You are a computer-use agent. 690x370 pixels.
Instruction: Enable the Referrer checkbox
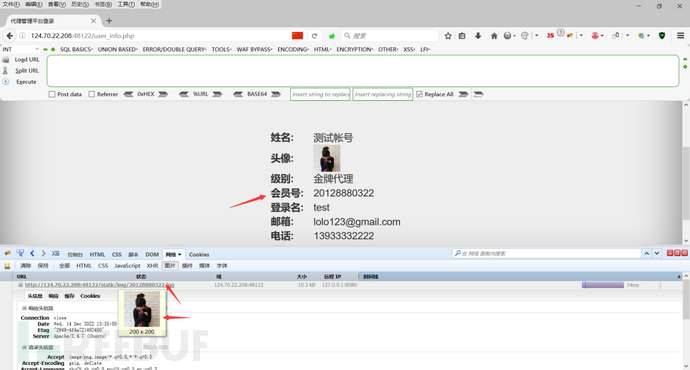point(92,94)
